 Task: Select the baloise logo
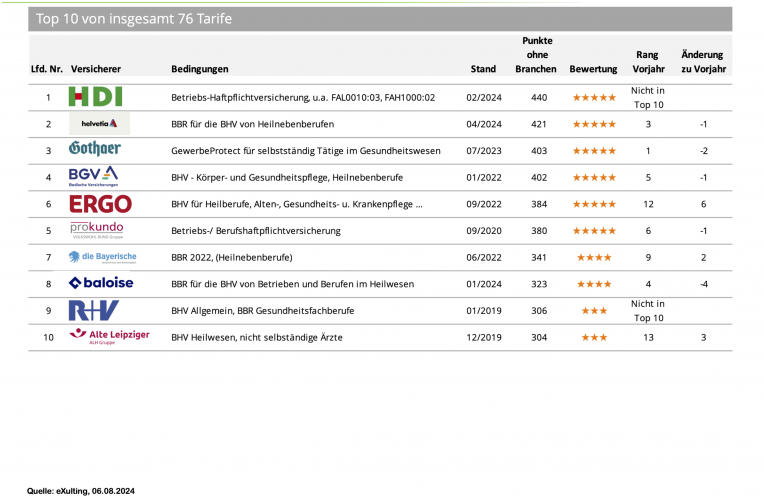click(x=101, y=283)
